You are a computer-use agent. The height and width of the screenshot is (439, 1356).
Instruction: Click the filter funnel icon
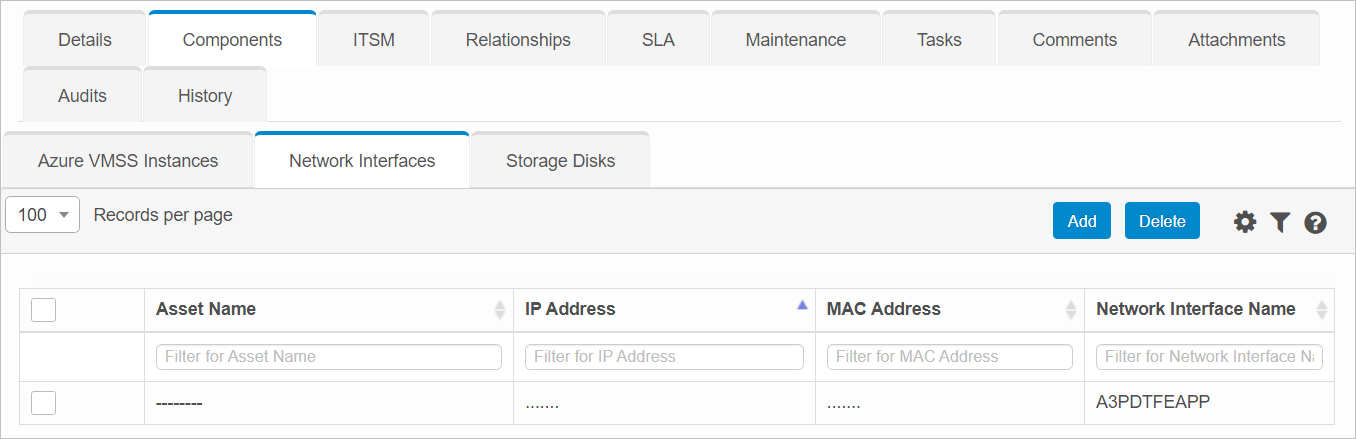coord(1280,222)
